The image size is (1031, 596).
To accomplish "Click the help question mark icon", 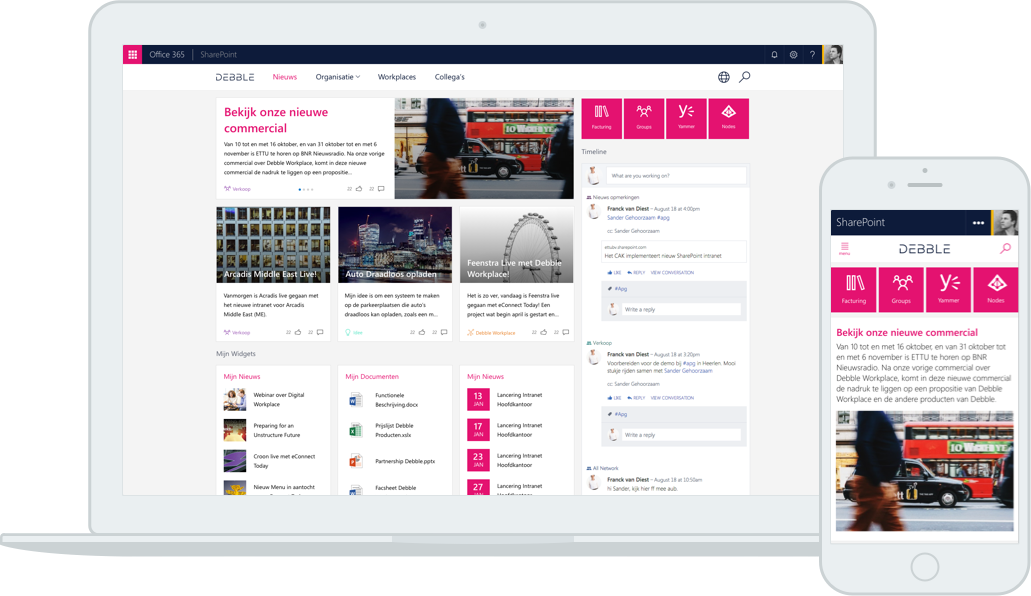I will pyautogui.click(x=812, y=55).
